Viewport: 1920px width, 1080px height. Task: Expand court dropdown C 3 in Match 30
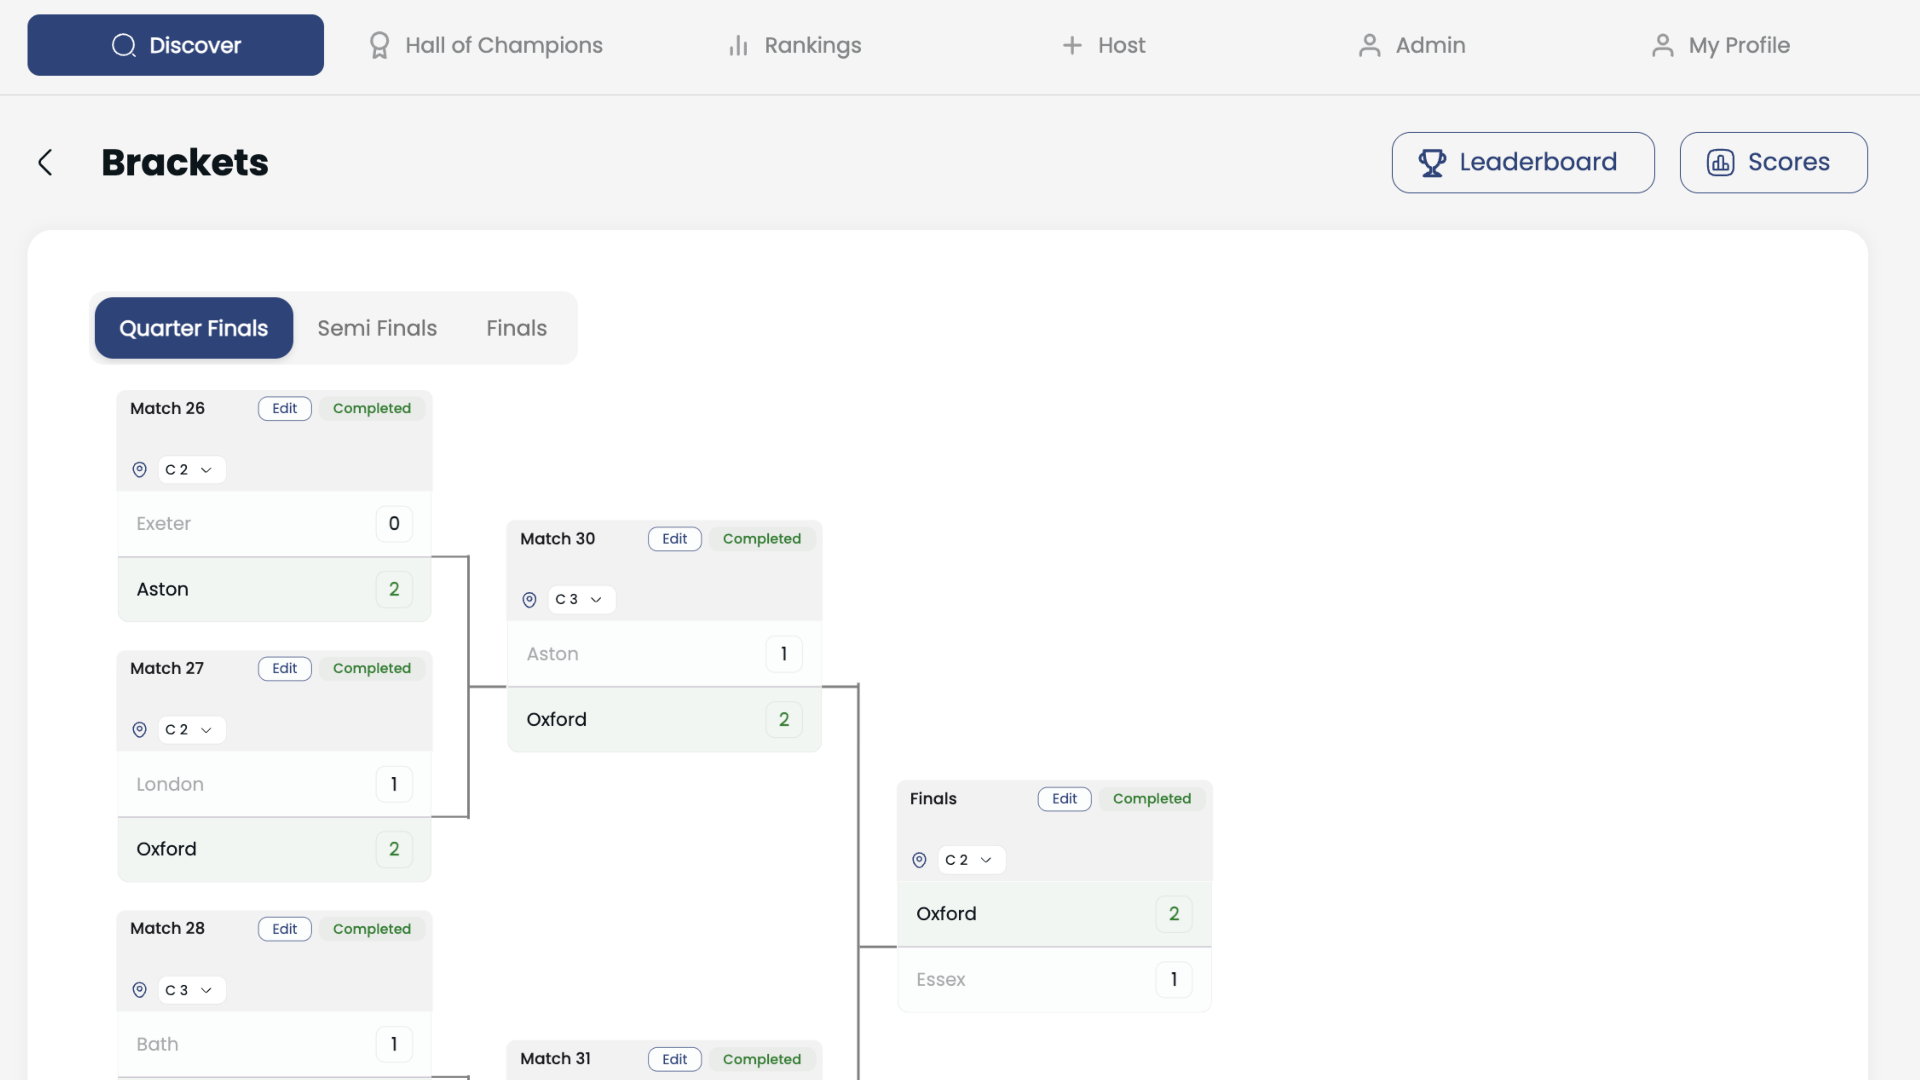click(x=580, y=600)
